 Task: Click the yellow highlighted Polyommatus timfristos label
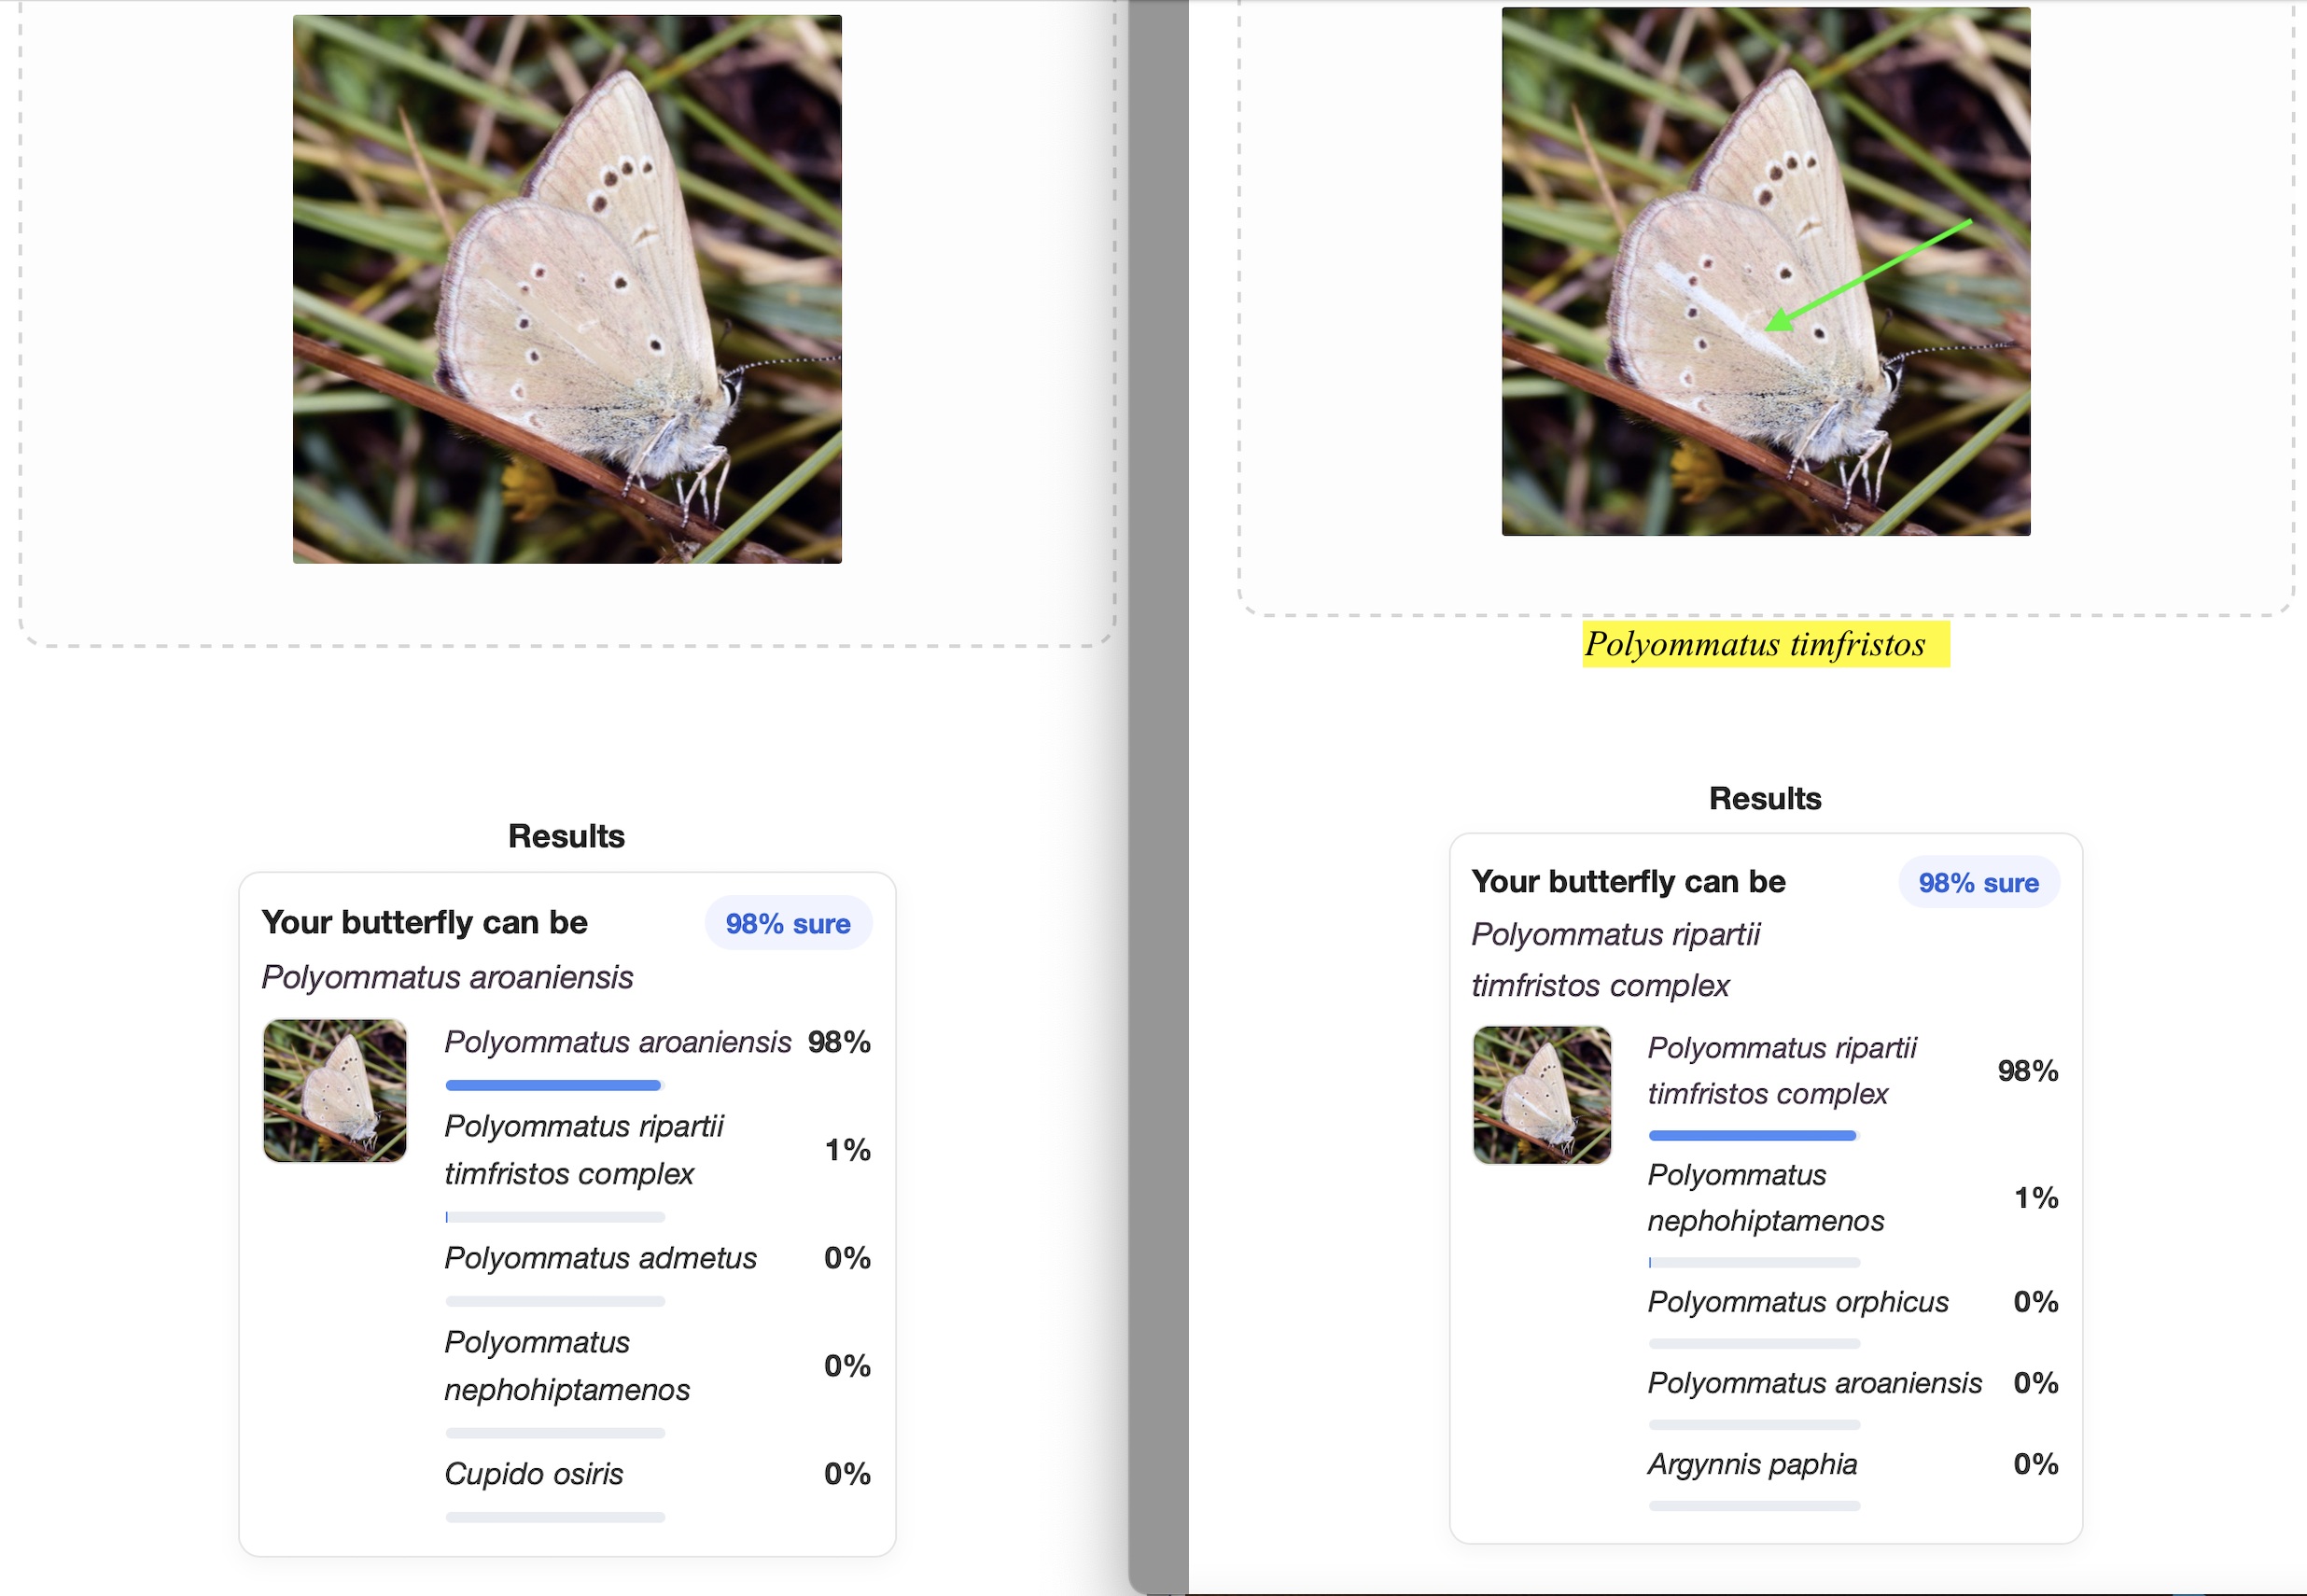coord(1765,644)
